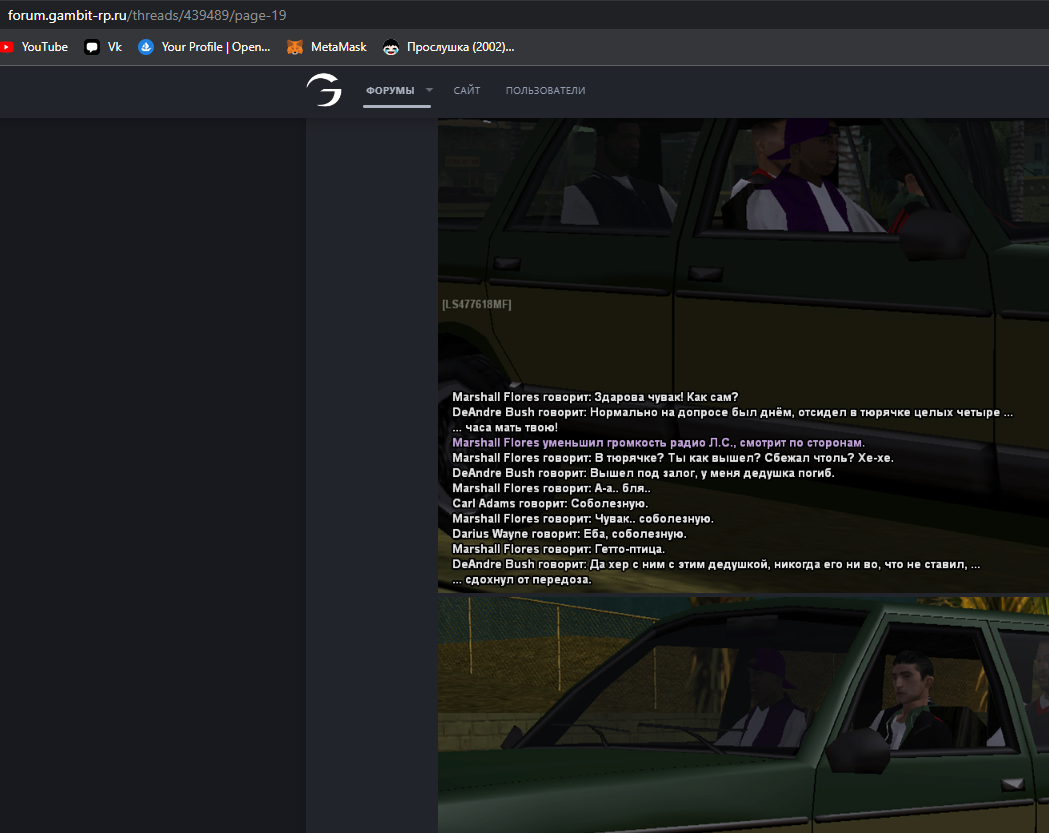Select the MetaMask bookmark label

tap(339, 47)
